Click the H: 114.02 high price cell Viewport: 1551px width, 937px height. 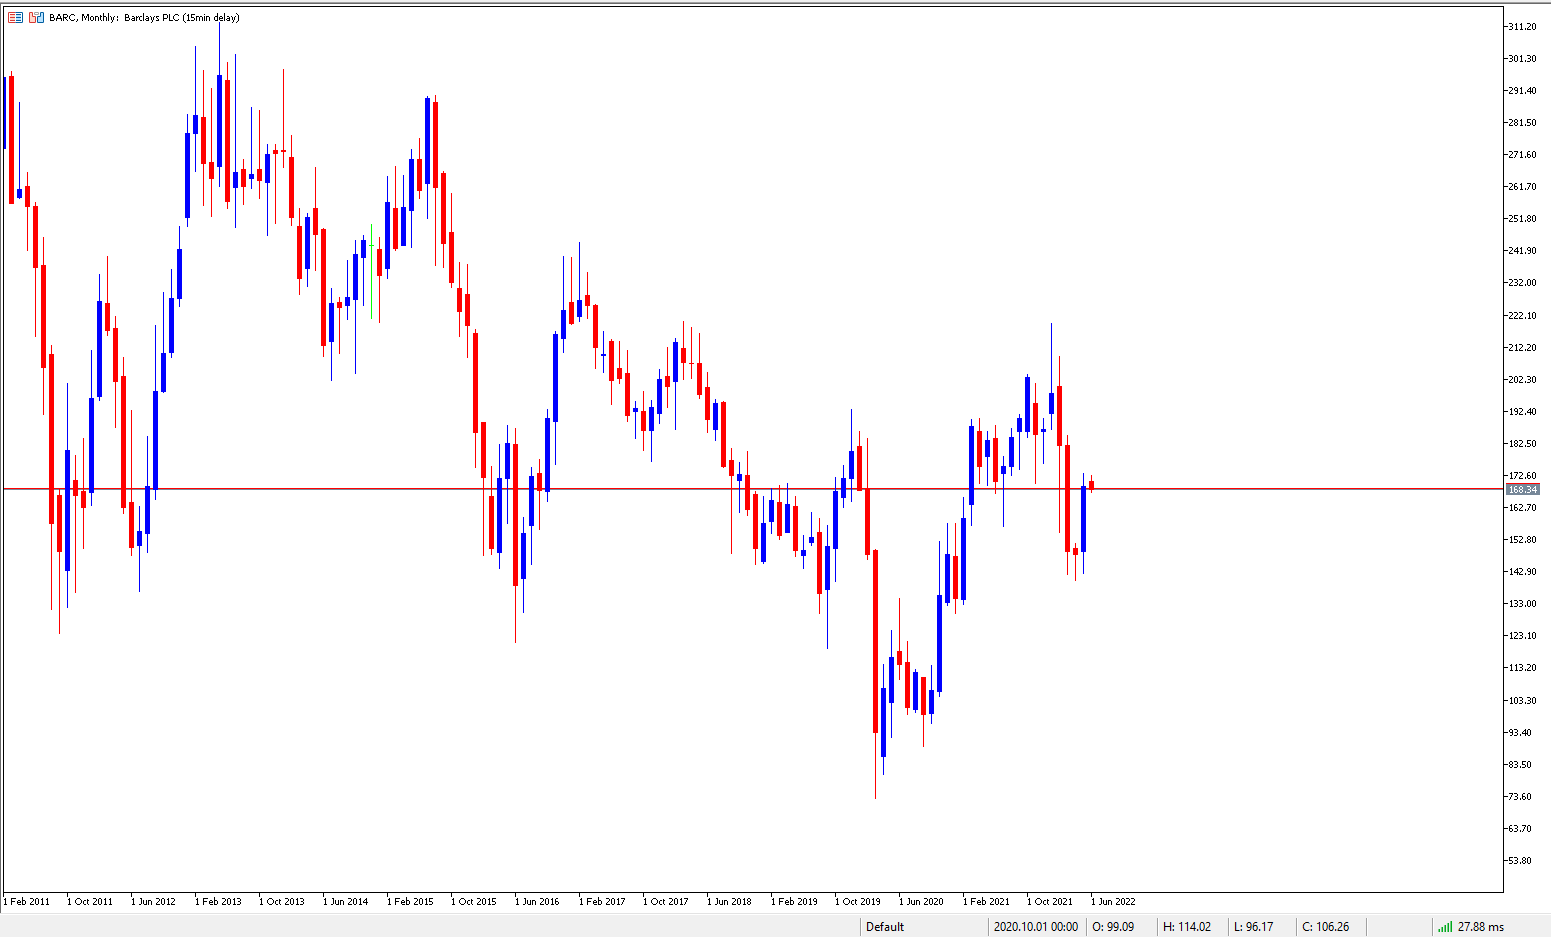point(1187,926)
